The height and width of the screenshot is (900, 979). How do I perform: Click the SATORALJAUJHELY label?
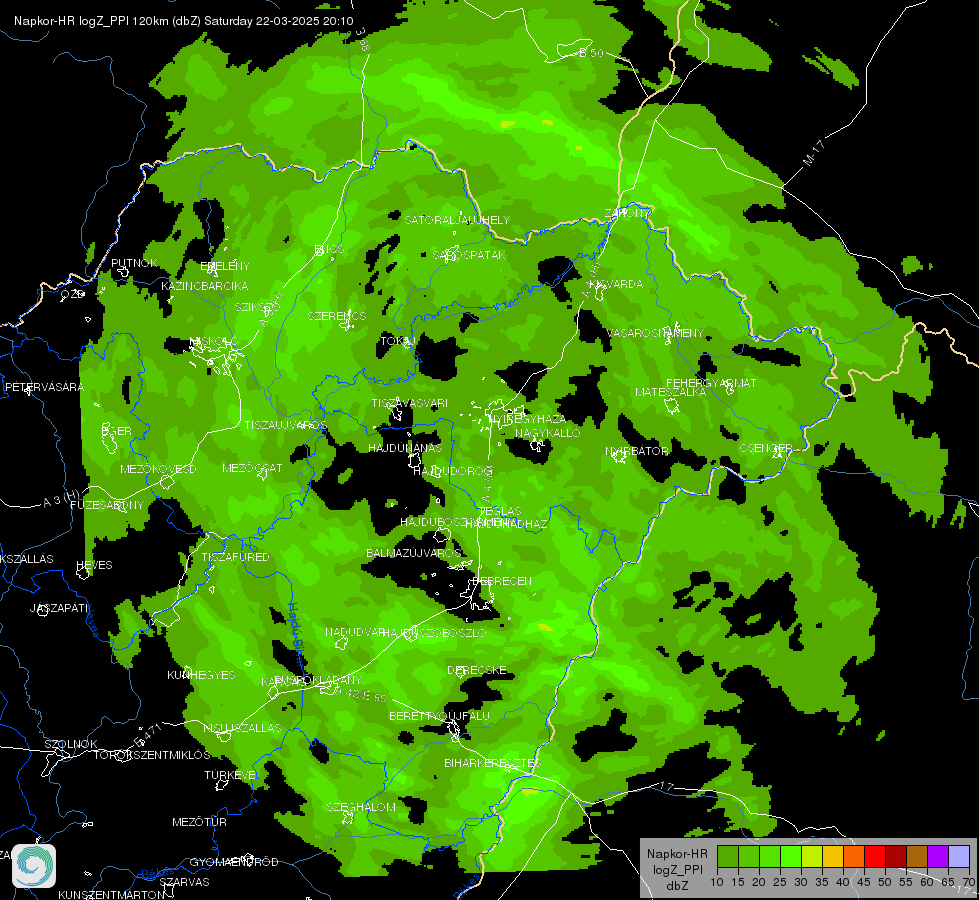[457, 220]
